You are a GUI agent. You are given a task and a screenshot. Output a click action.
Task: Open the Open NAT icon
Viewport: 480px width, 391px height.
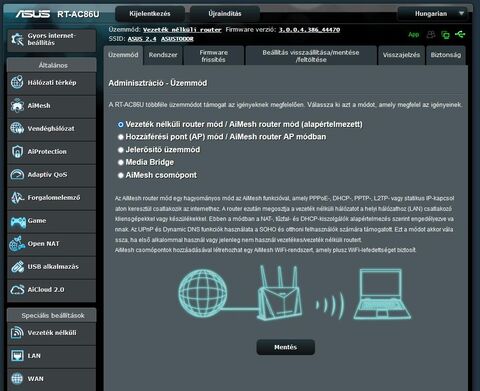coord(17,243)
